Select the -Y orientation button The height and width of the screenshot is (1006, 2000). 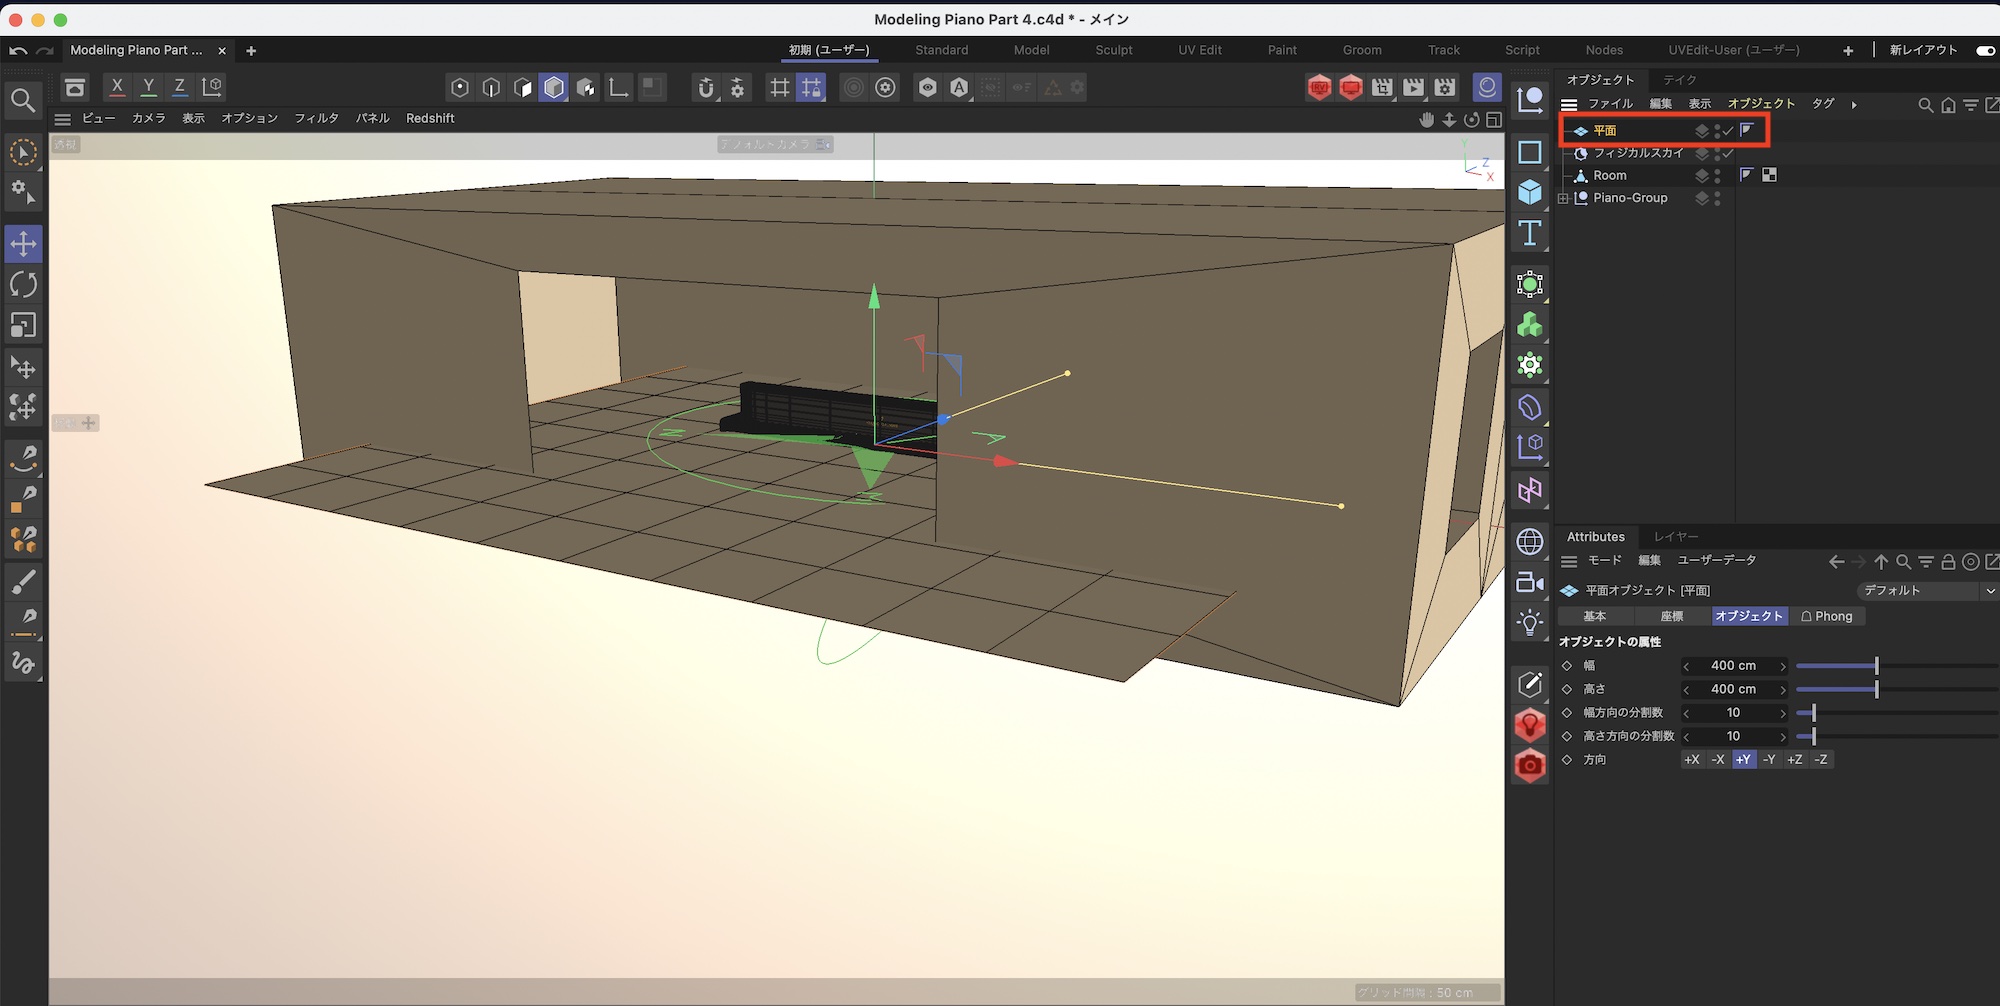(1769, 760)
